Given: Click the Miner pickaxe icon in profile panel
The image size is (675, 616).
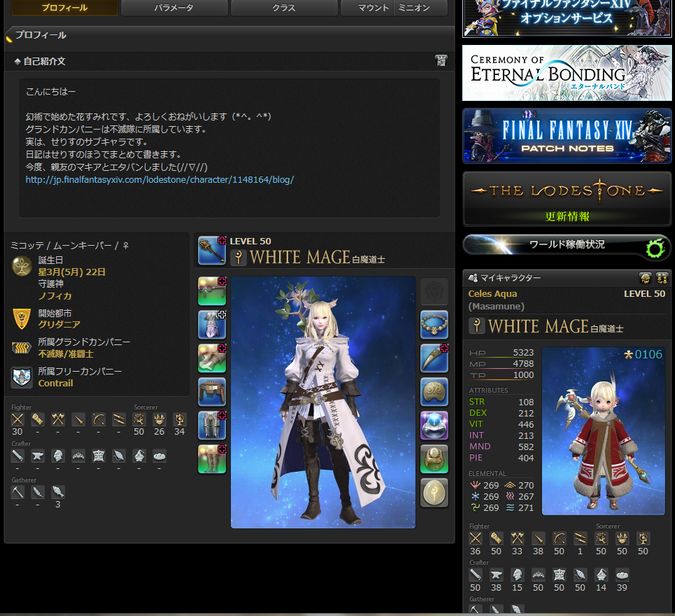Looking at the screenshot, I should 17,492.
